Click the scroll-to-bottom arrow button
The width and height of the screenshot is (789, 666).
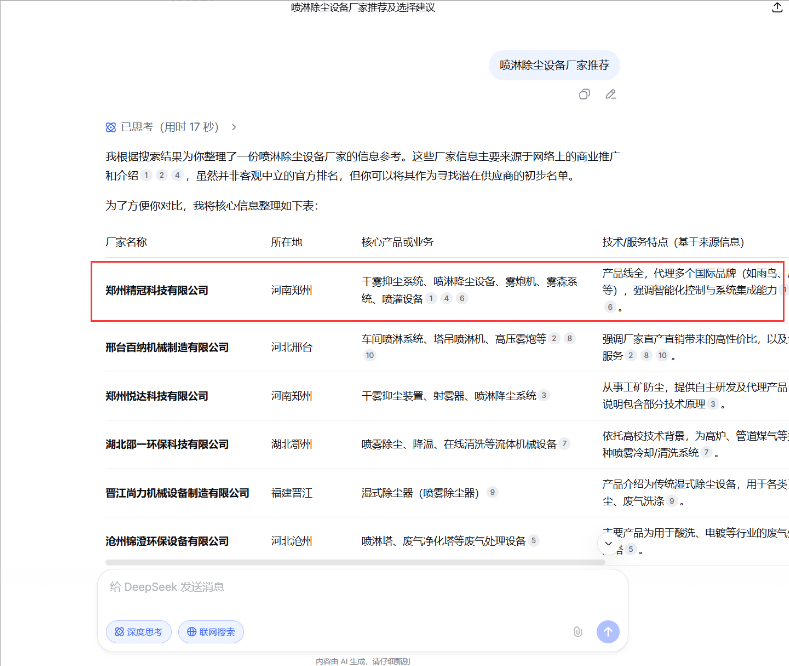click(608, 544)
